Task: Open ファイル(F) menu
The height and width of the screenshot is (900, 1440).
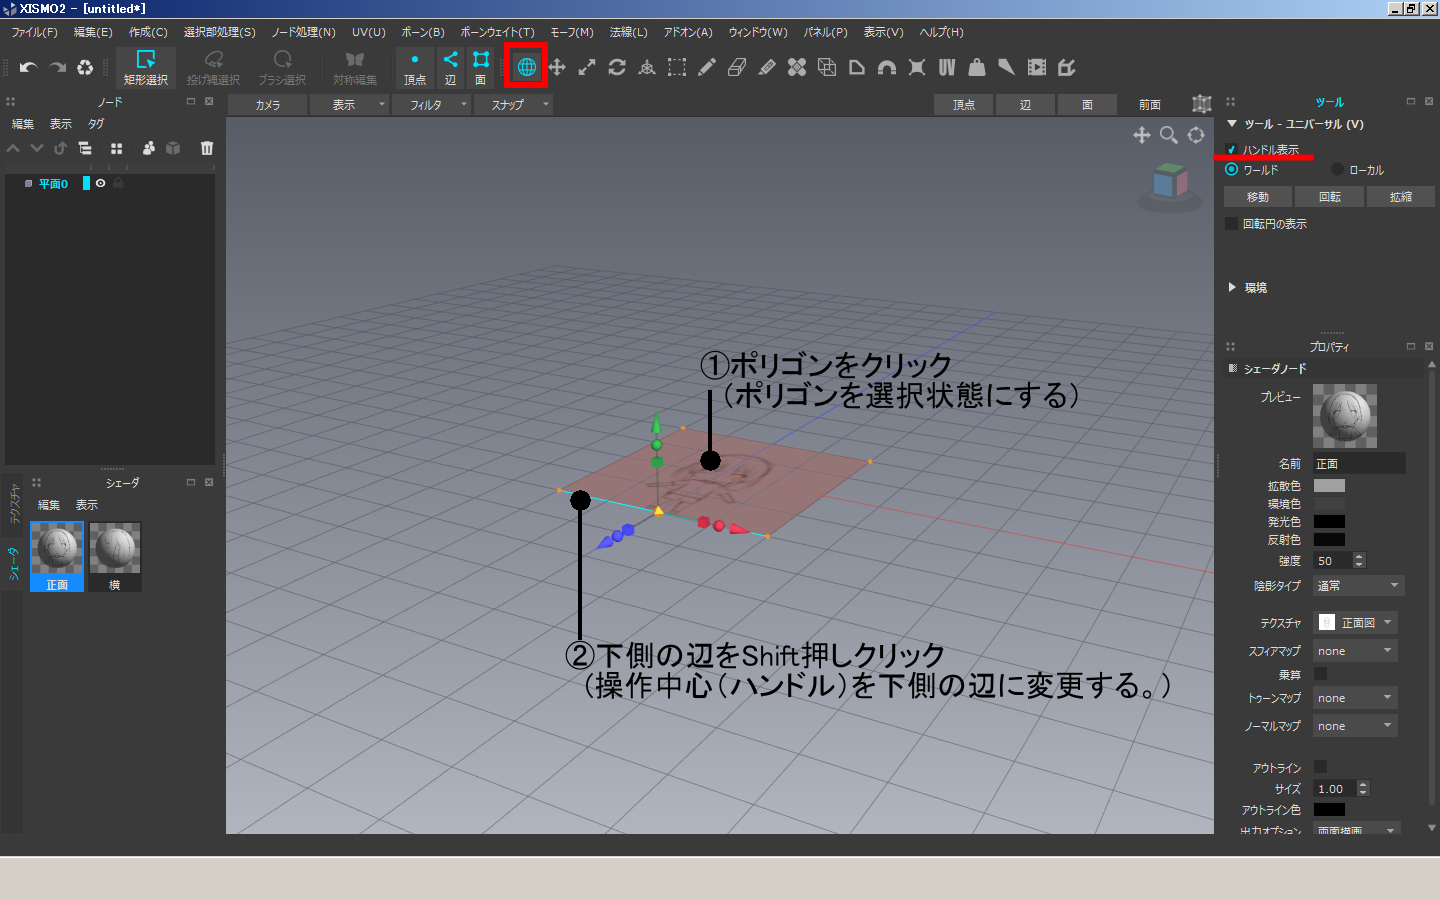Action: [35, 32]
